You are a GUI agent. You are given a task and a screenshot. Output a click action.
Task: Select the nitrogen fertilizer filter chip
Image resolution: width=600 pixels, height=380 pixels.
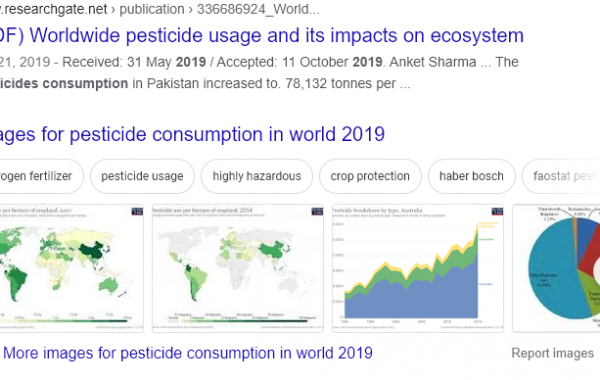pyautogui.click(x=41, y=176)
